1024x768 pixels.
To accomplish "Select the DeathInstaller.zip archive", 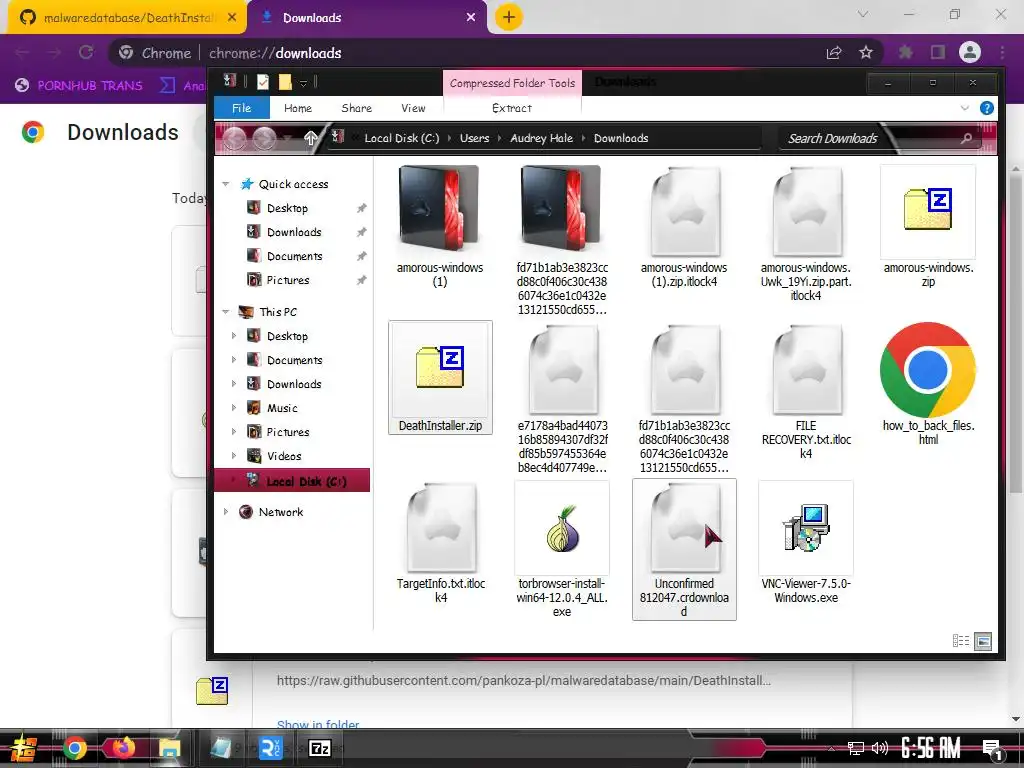I will (440, 377).
